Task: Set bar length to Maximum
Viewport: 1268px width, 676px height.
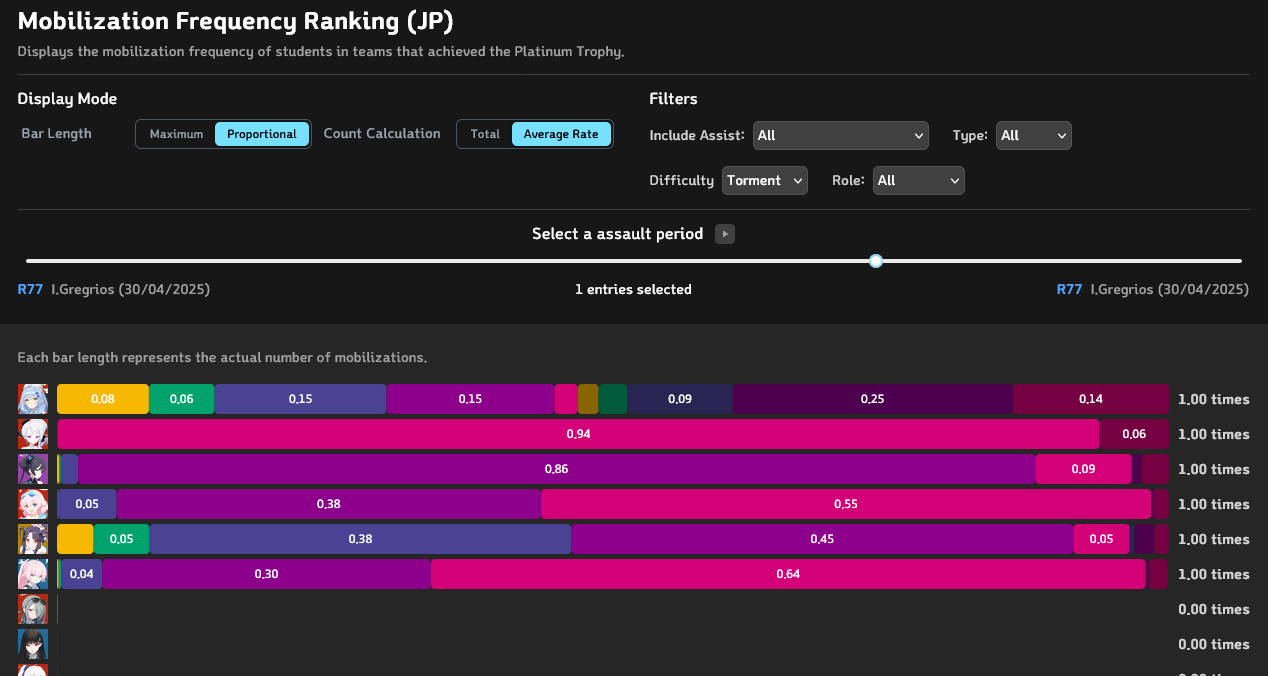Action: [176, 134]
